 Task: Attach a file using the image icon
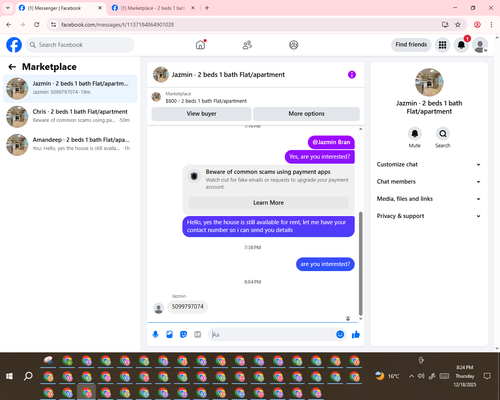click(x=169, y=334)
